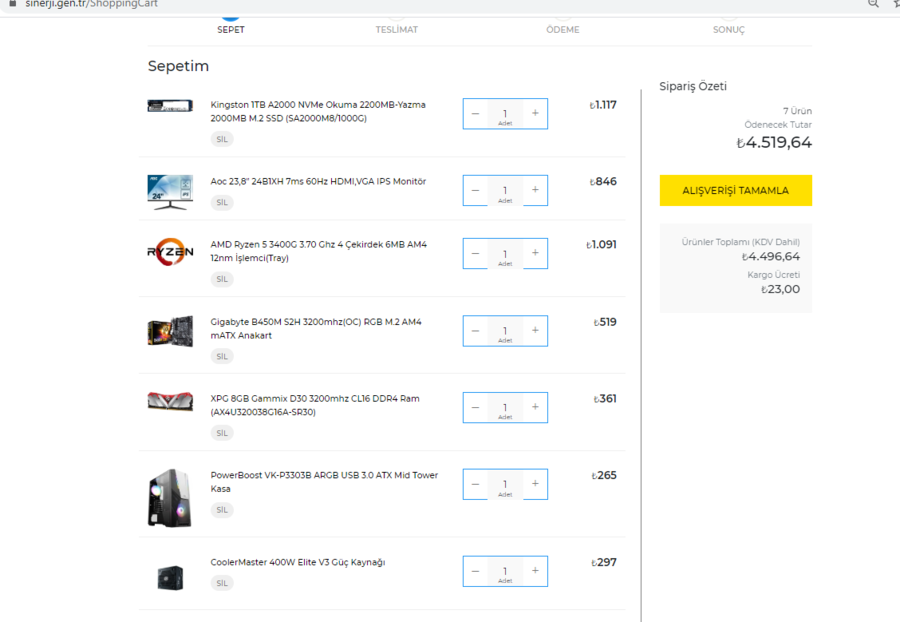Open the PowerBoost case product thumbnail
Image resolution: width=900 pixels, height=622 pixels.
pos(170,498)
